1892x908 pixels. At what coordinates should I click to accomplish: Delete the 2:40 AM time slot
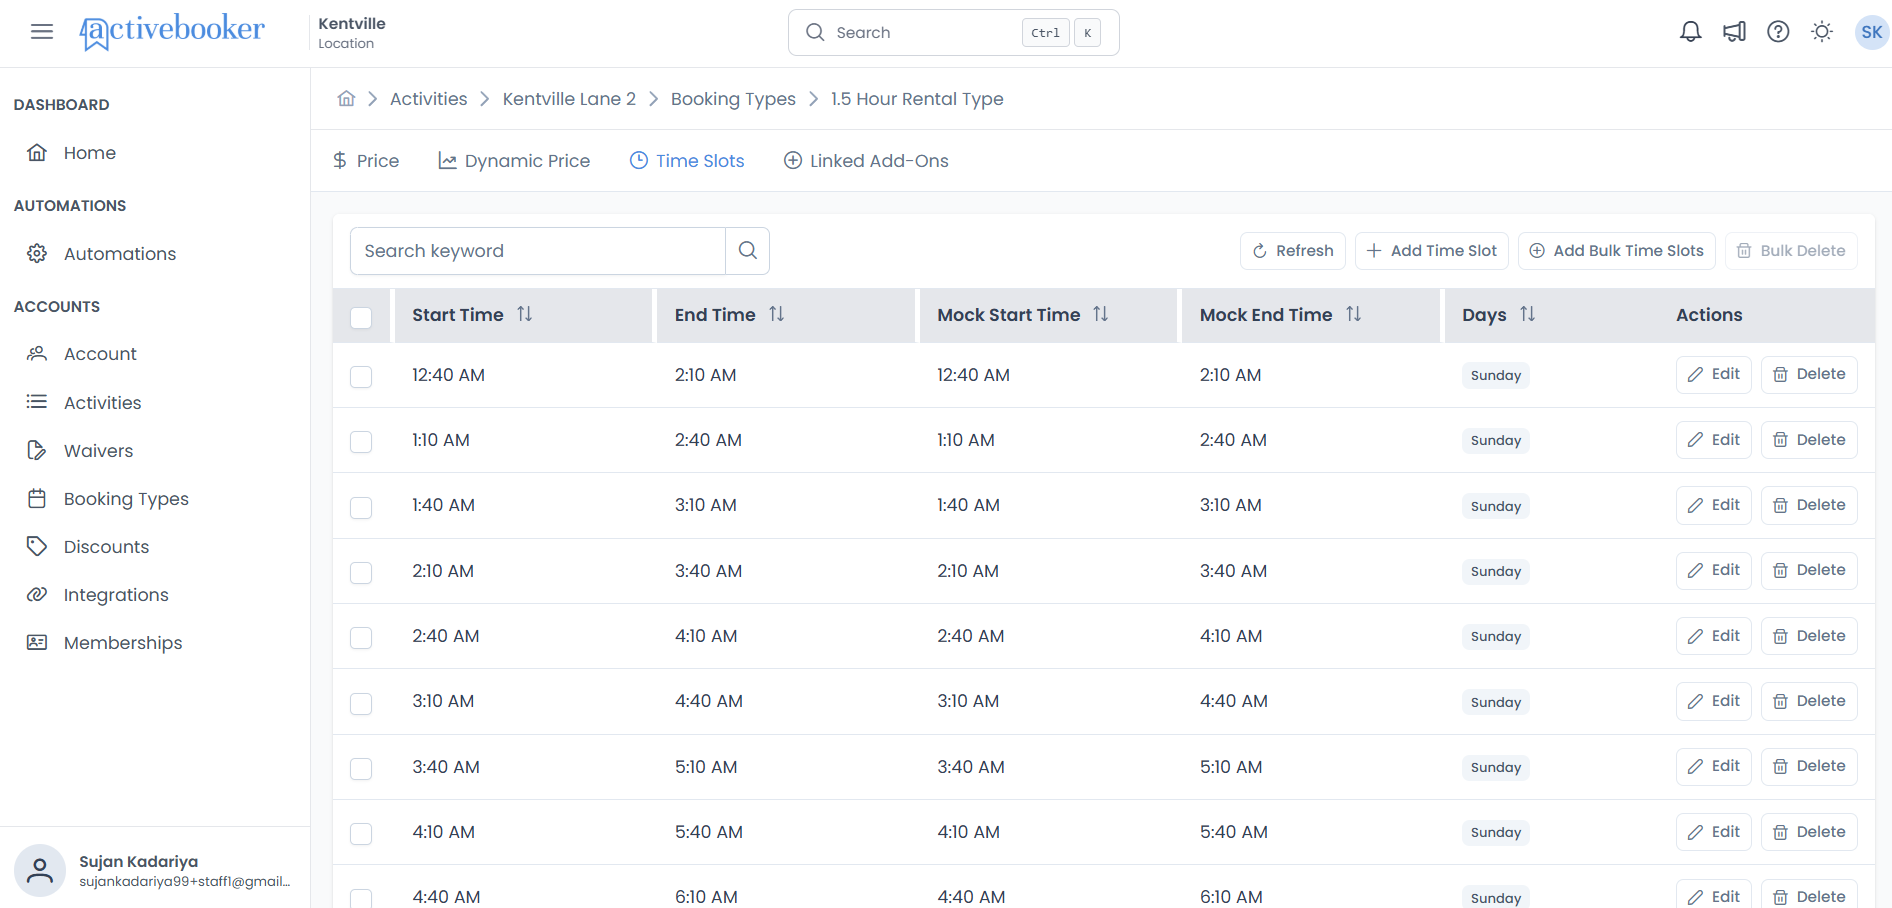tap(1808, 636)
